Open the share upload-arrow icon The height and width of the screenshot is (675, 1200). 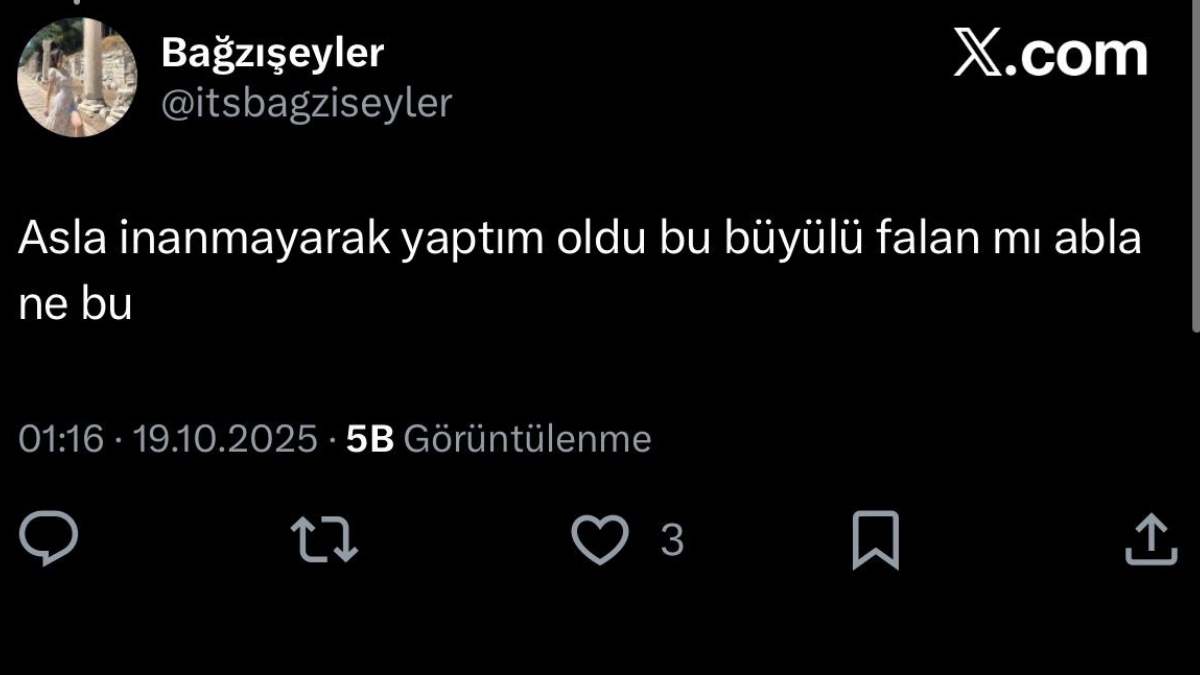coord(1151,540)
